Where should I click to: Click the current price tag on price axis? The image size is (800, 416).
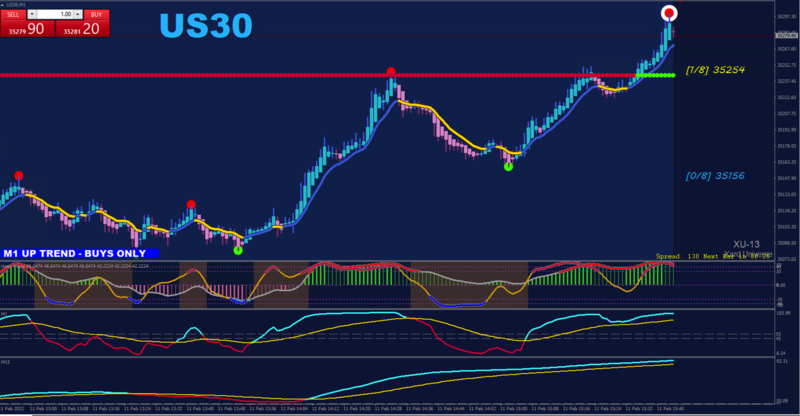pyautogui.click(x=786, y=35)
